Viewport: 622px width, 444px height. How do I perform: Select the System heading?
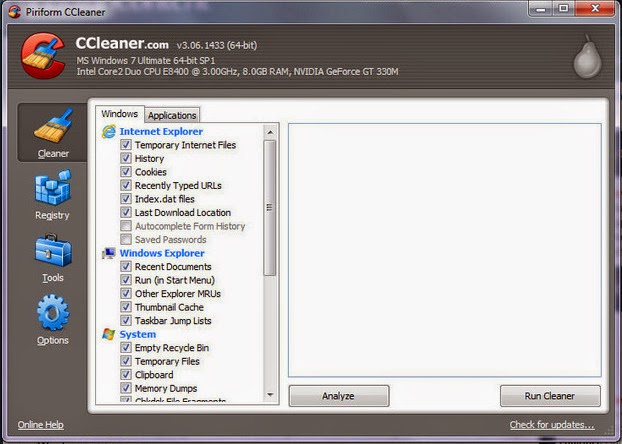coord(138,334)
